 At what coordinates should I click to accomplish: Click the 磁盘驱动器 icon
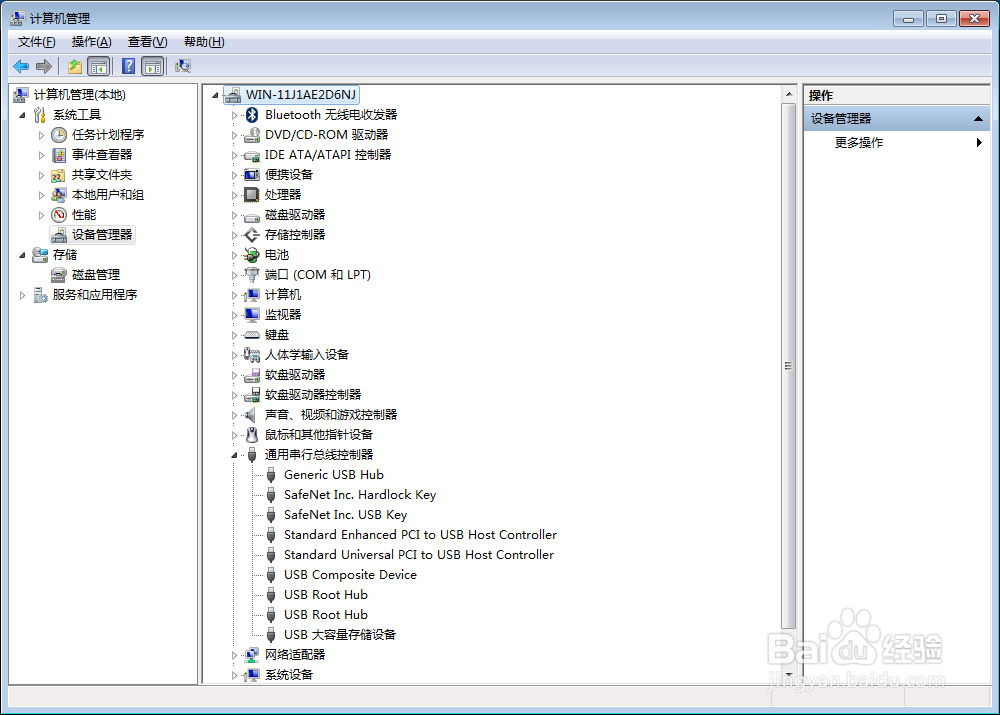pos(252,215)
